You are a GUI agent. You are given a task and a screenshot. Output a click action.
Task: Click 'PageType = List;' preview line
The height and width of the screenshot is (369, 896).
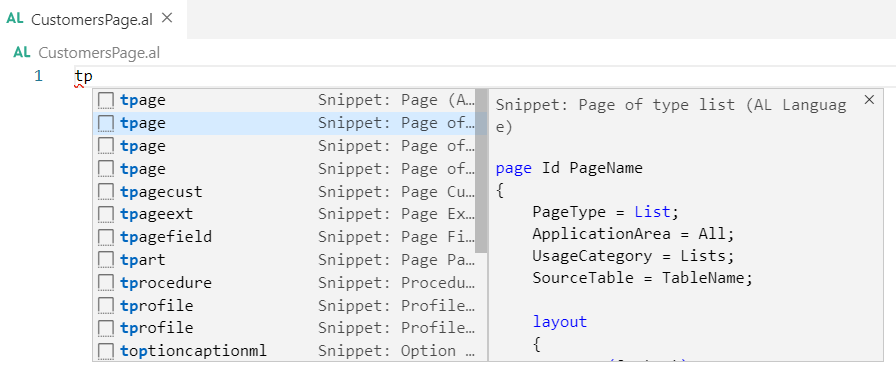pyautogui.click(x=606, y=212)
